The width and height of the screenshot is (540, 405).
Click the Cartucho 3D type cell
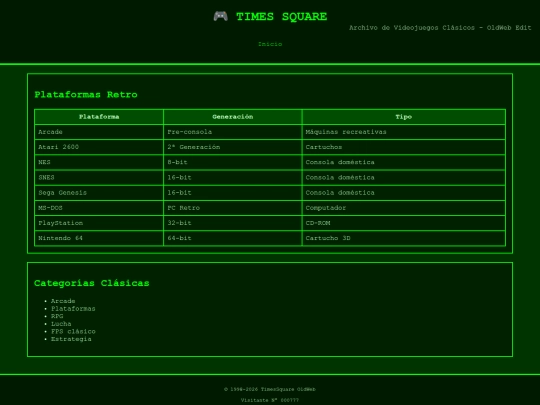click(x=404, y=238)
